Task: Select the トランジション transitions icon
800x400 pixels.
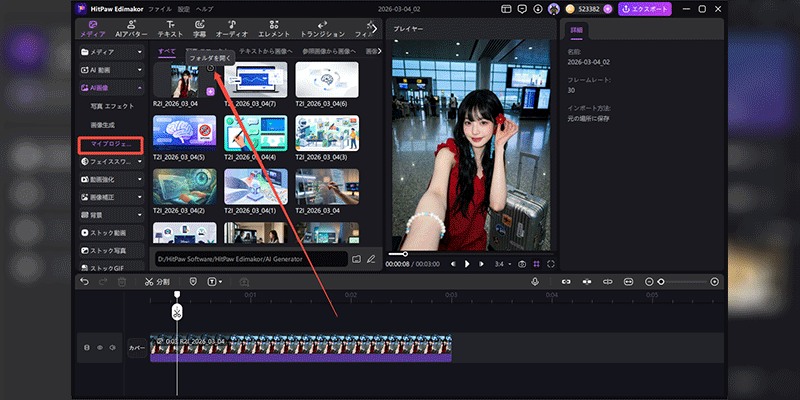Action: click(324, 28)
